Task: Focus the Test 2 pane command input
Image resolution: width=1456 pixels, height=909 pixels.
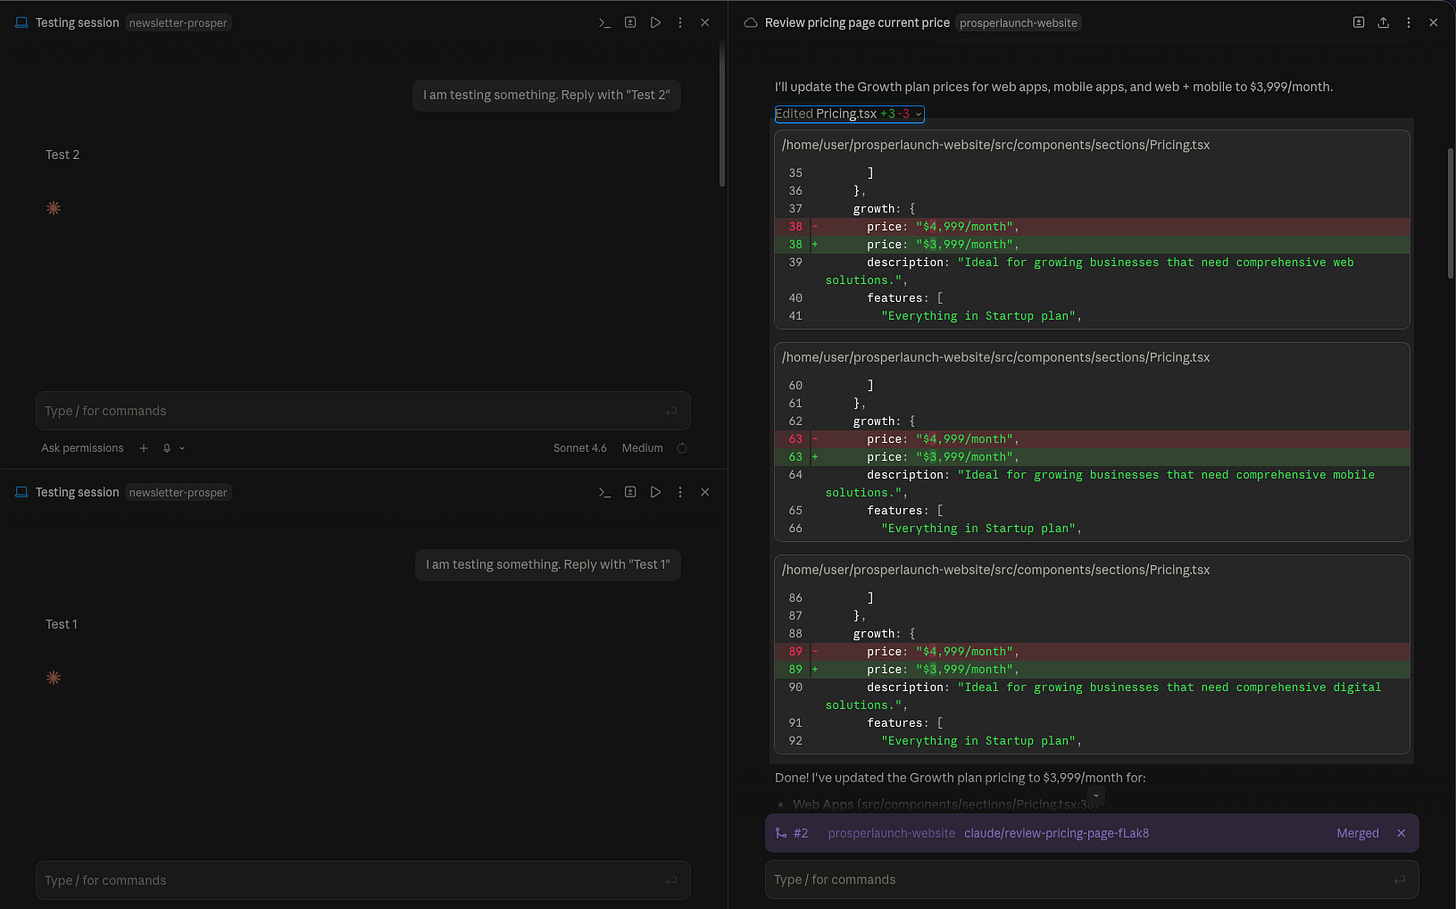Action: tap(363, 411)
